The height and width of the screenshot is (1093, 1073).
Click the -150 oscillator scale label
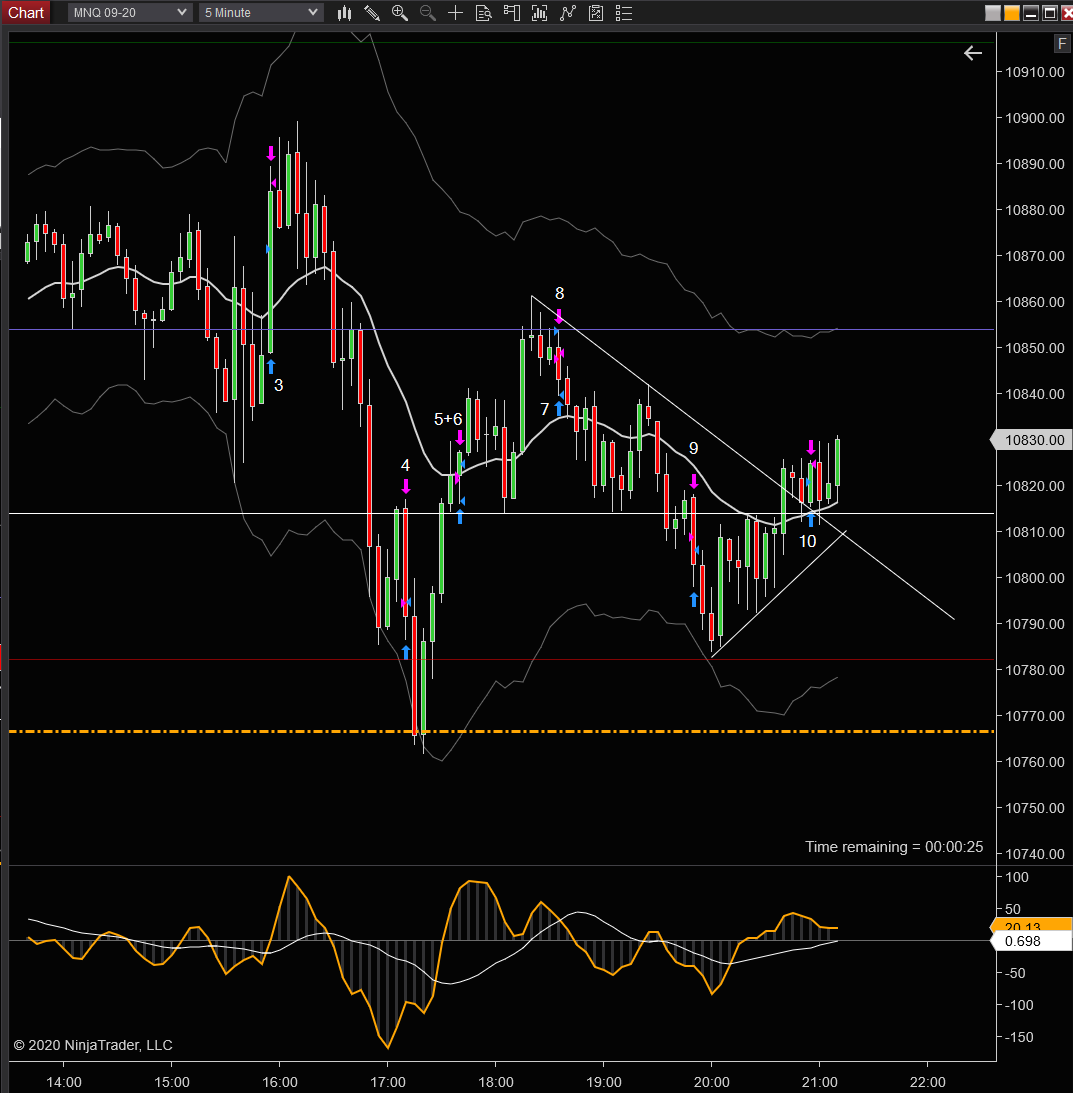(1019, 1037)
